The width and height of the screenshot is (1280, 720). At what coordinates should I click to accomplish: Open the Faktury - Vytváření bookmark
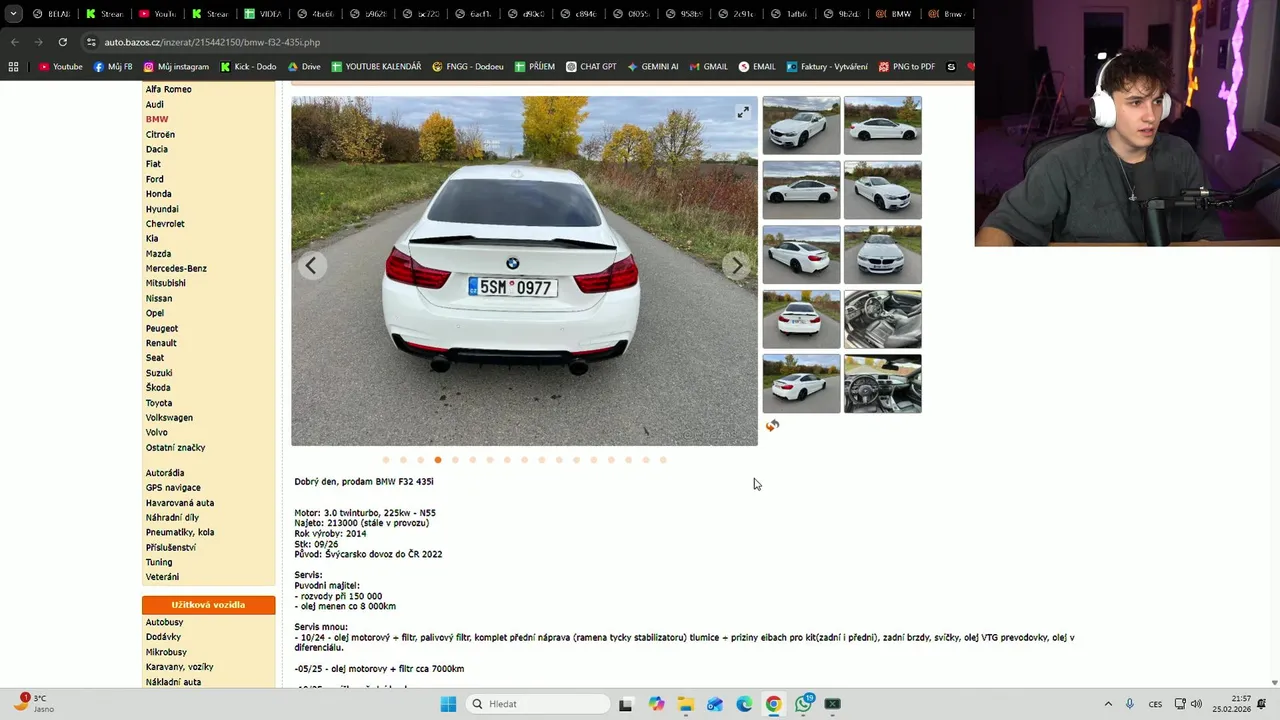point(827,67)
